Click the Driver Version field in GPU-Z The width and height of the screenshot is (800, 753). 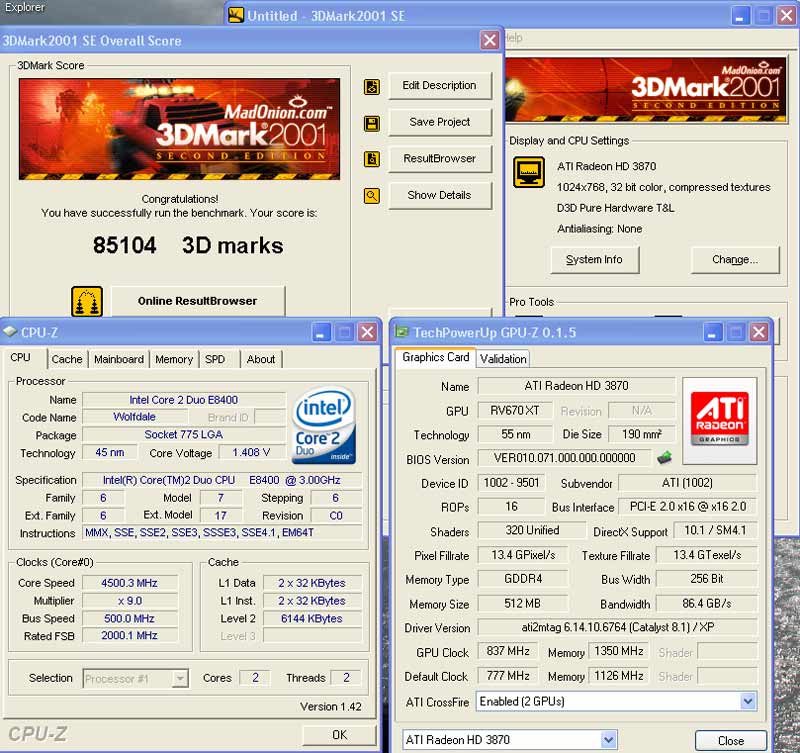[x=617, y=628]
